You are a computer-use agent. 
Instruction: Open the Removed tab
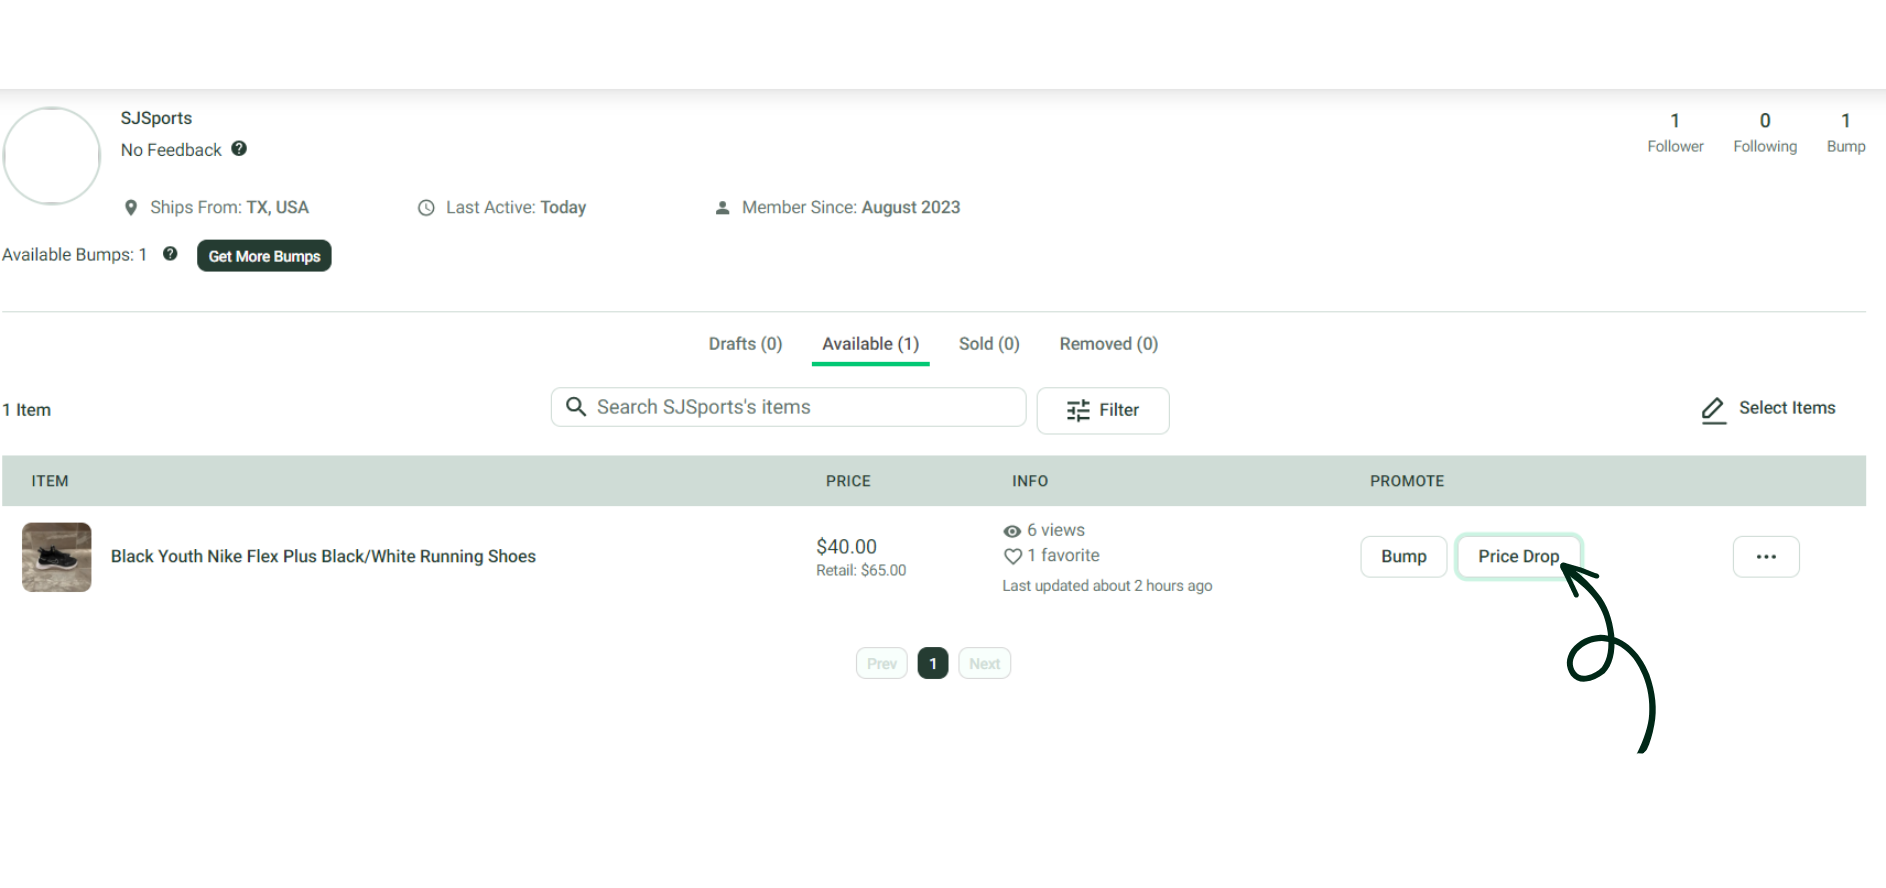click(1108, 344)
